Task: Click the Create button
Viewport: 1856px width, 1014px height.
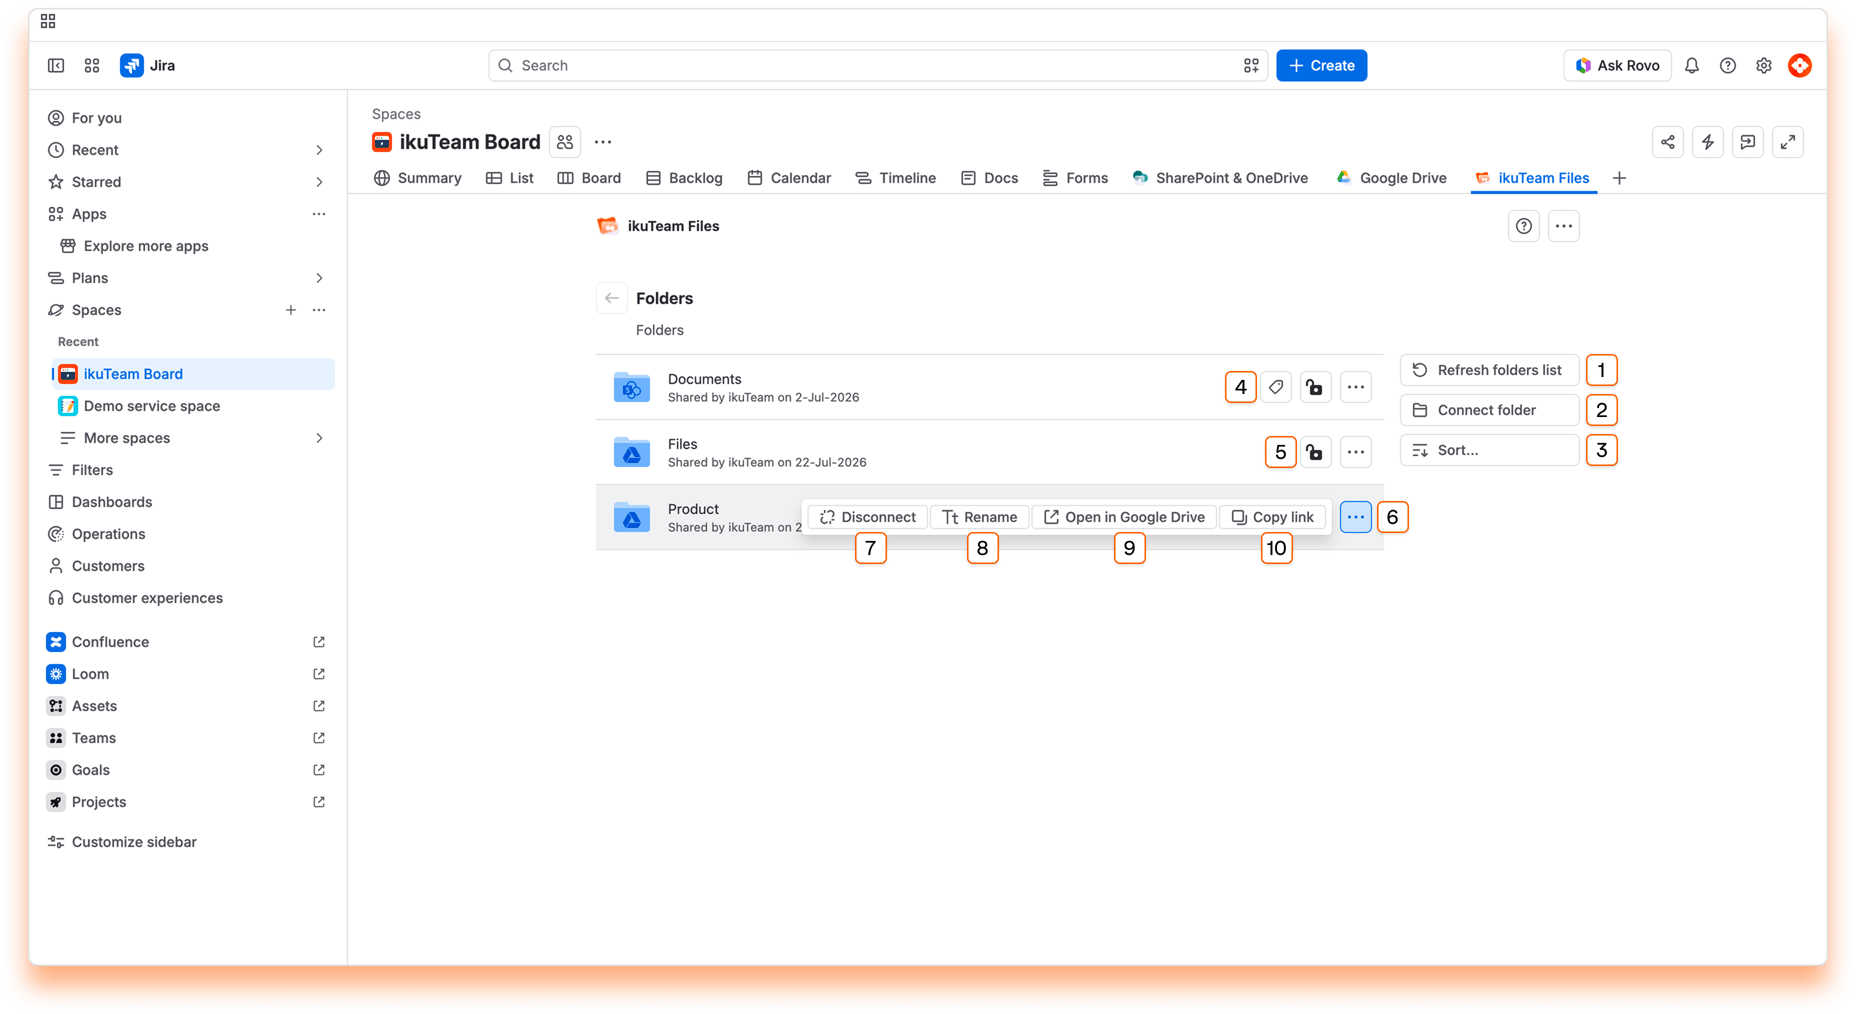Action: pyautogui.click(x=1322, y=65)
